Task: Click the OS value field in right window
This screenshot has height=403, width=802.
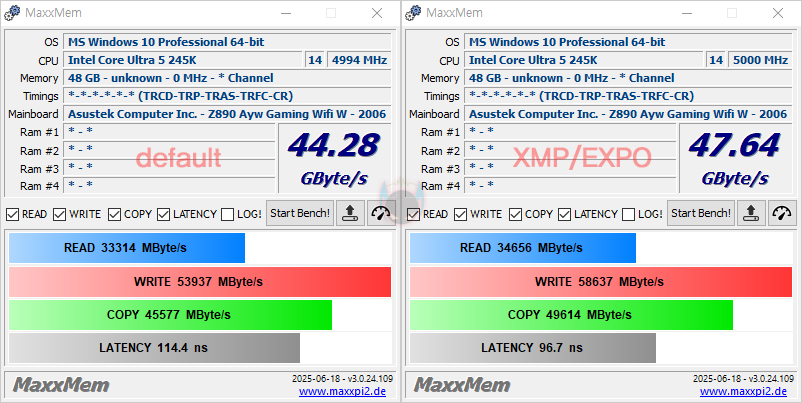Action: 628,42
